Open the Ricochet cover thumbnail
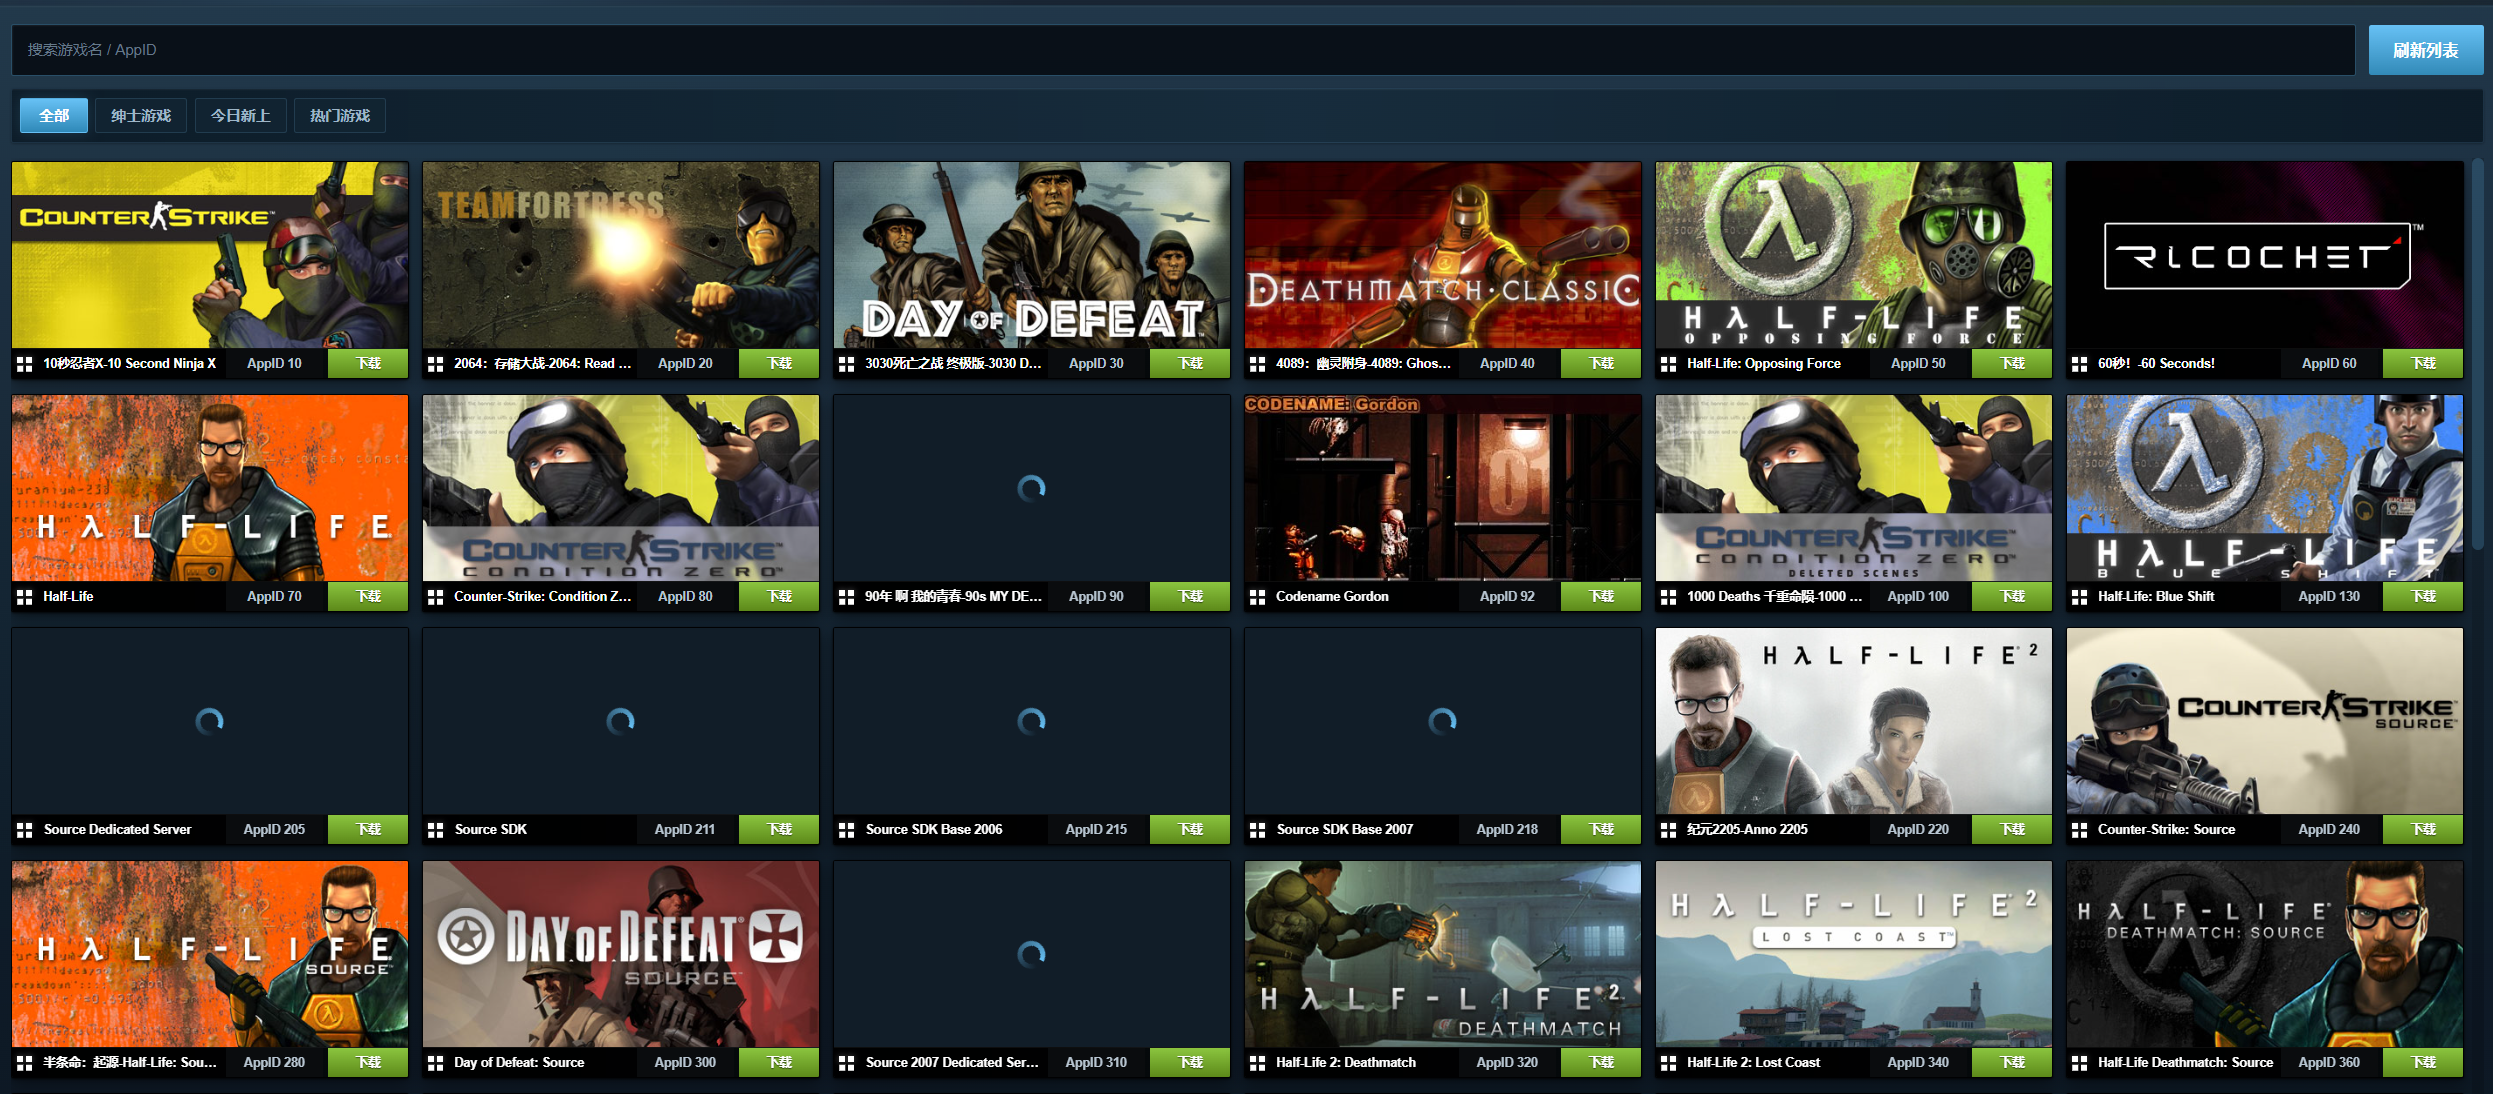The height and width of the screenshot is (1094, 2493). (2265, 255)
